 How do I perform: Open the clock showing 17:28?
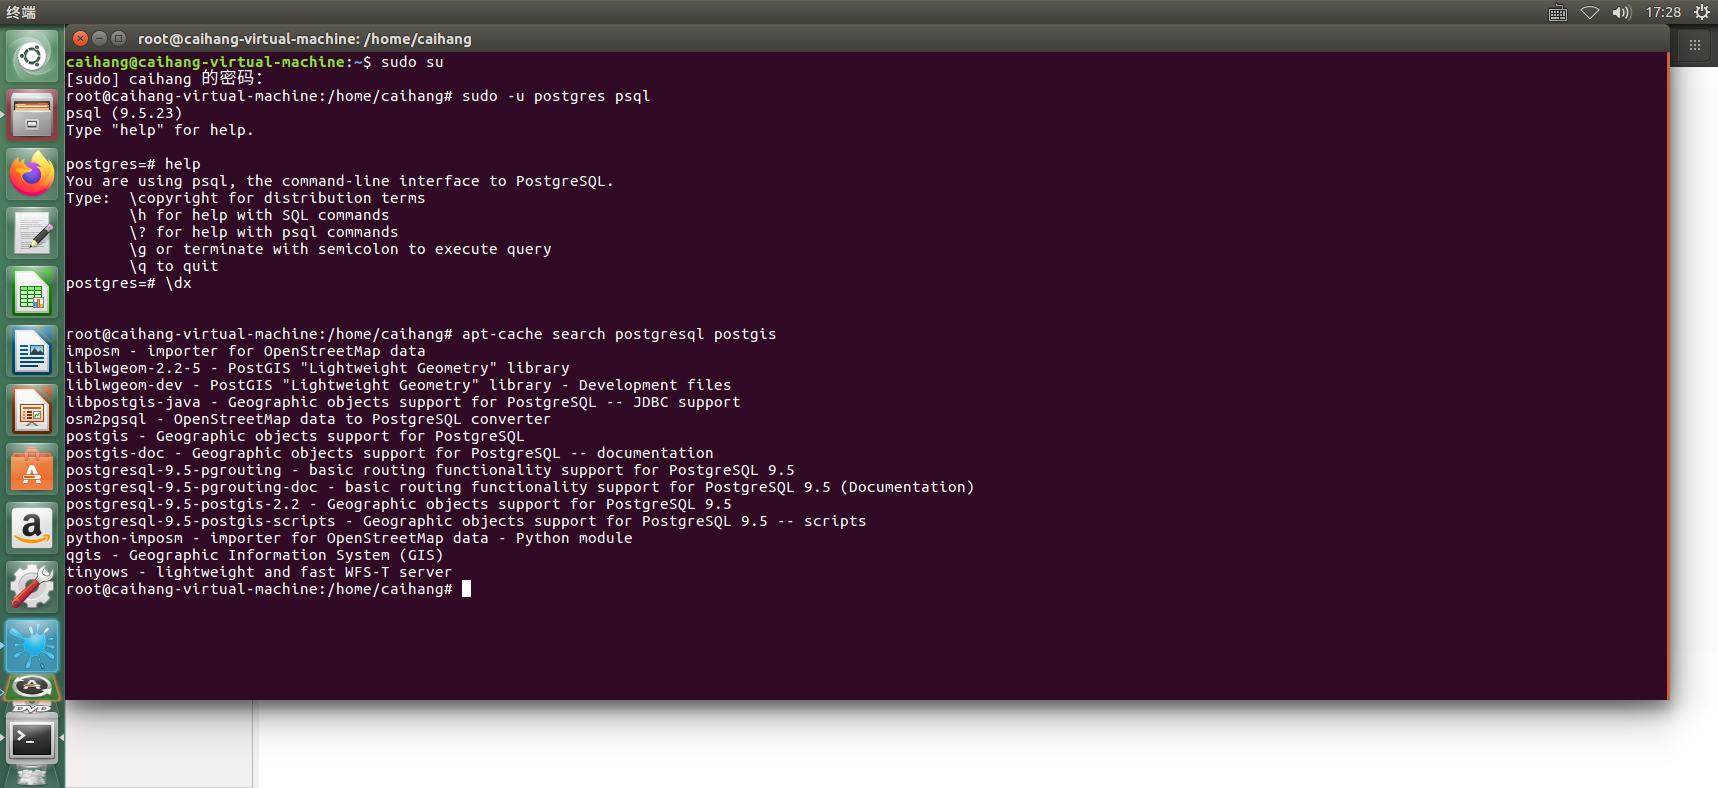click(x=1663, y=12)
